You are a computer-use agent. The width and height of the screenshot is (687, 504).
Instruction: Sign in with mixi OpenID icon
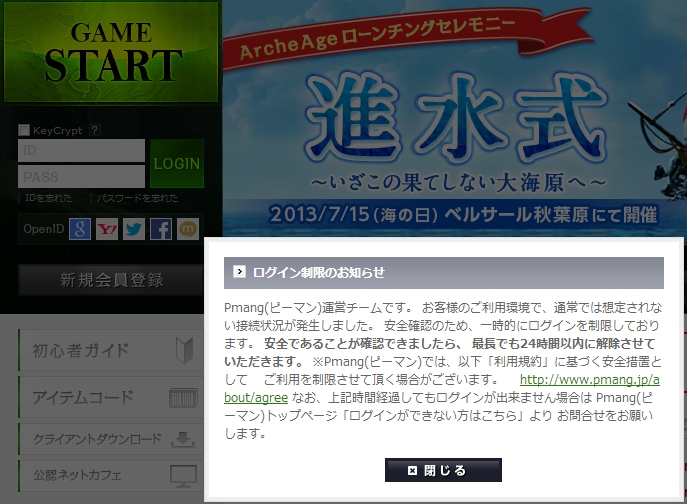click(x=188, y=229)
